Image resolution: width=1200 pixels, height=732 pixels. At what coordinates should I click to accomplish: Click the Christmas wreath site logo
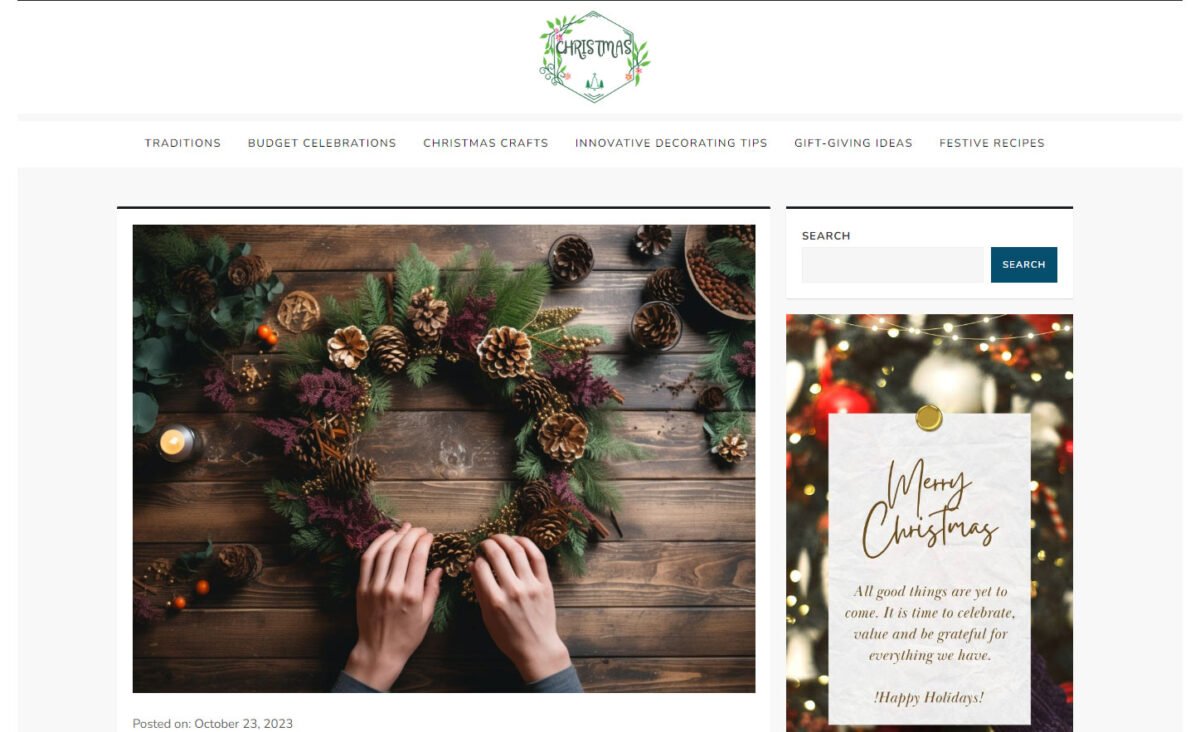click(596, 57)
